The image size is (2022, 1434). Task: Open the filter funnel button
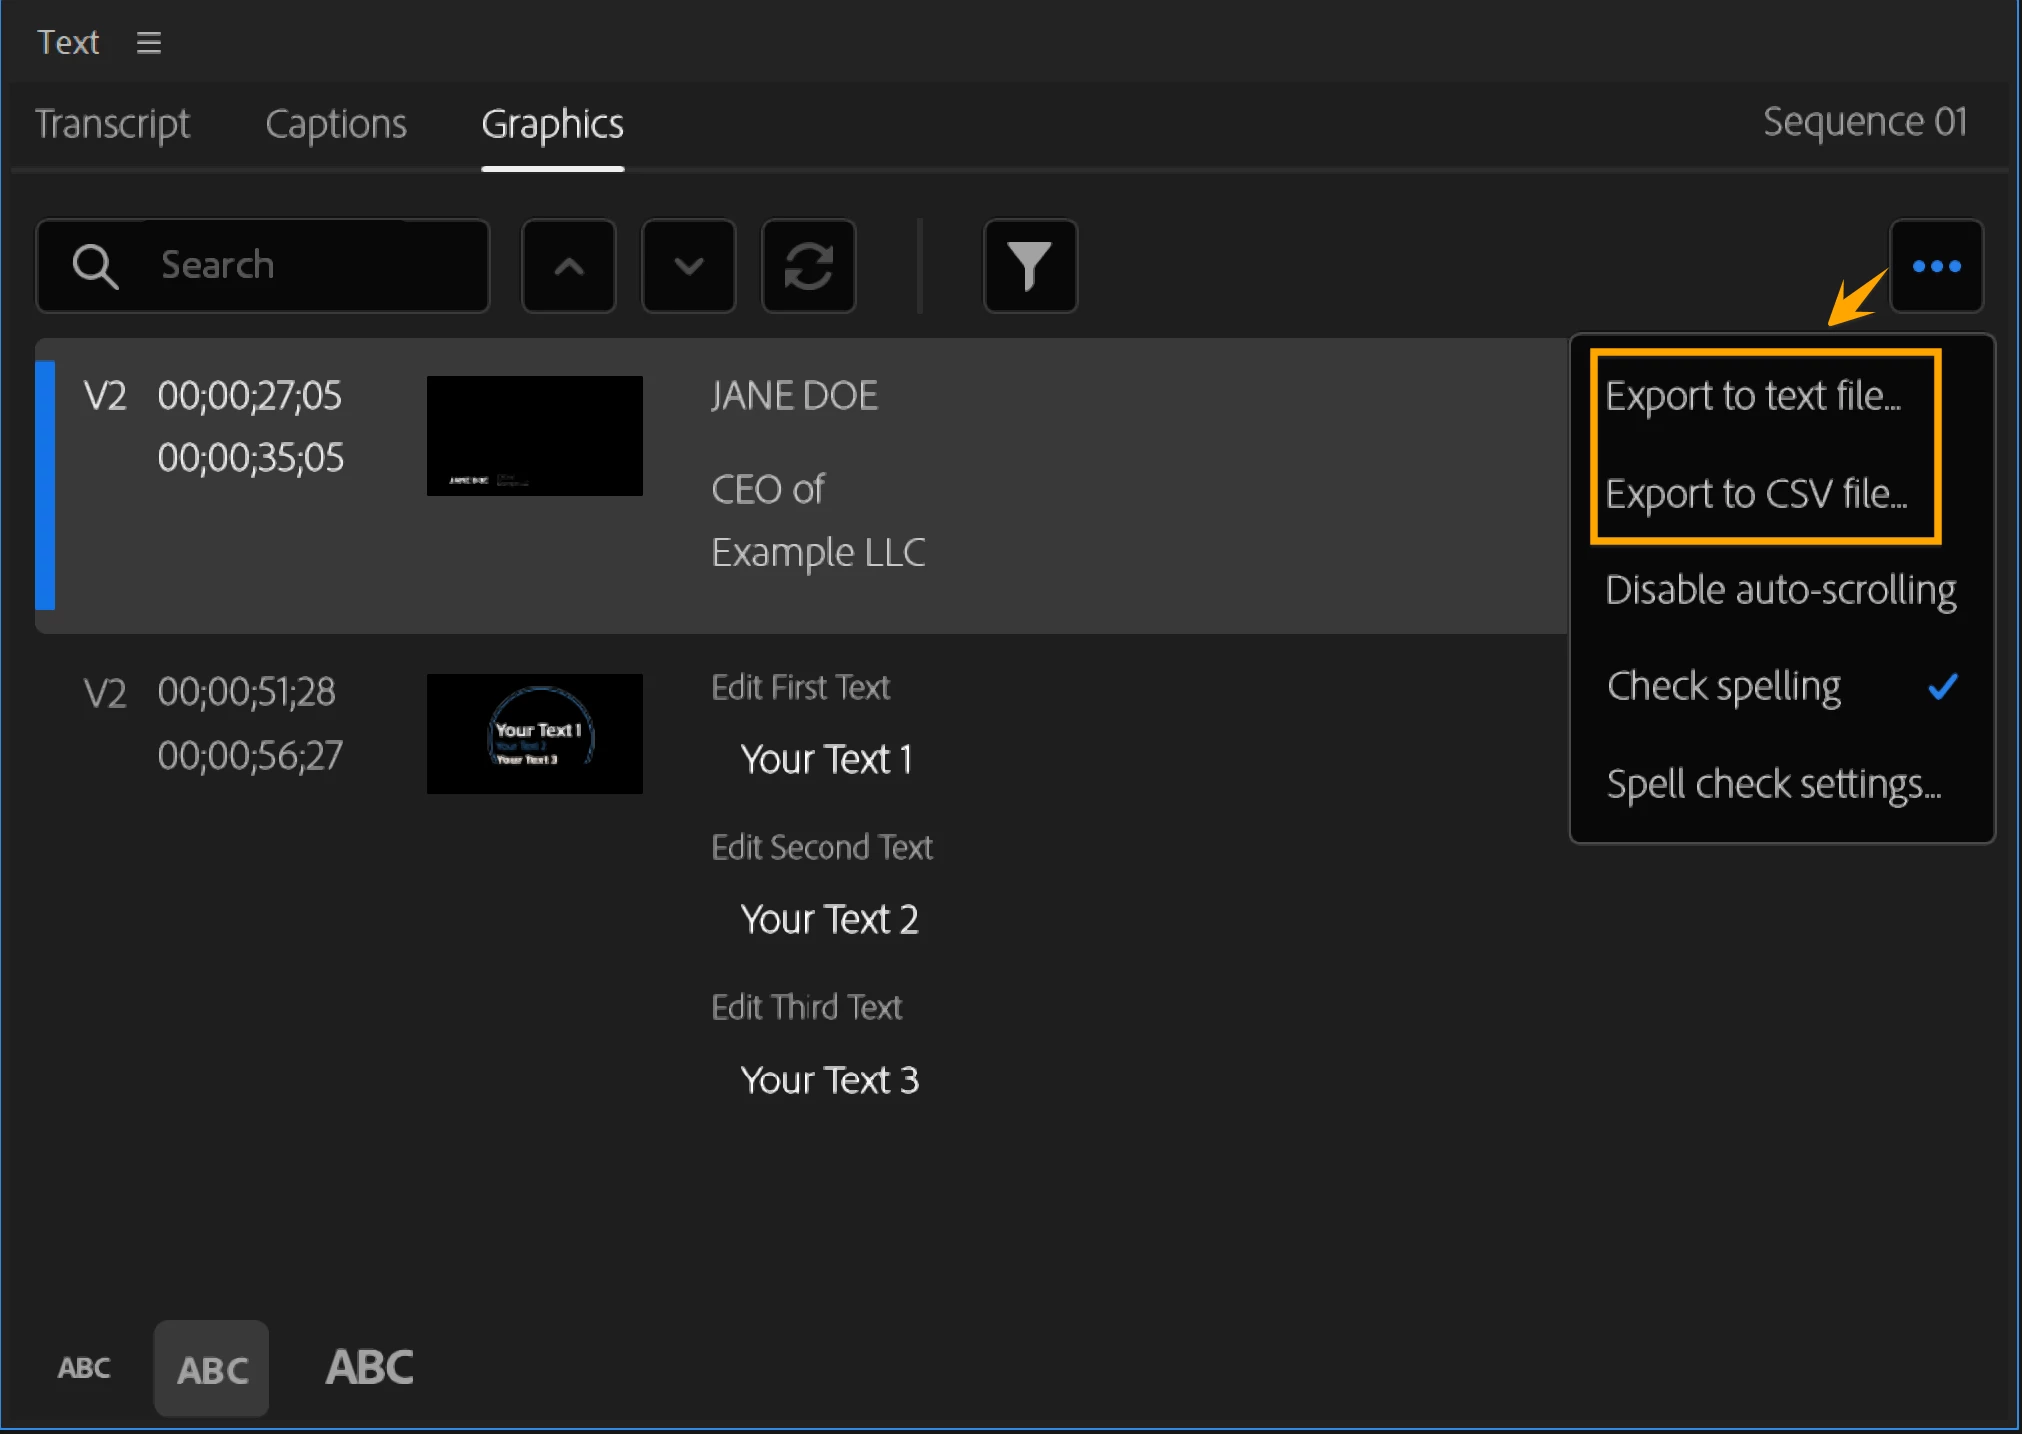point(1029,266)
